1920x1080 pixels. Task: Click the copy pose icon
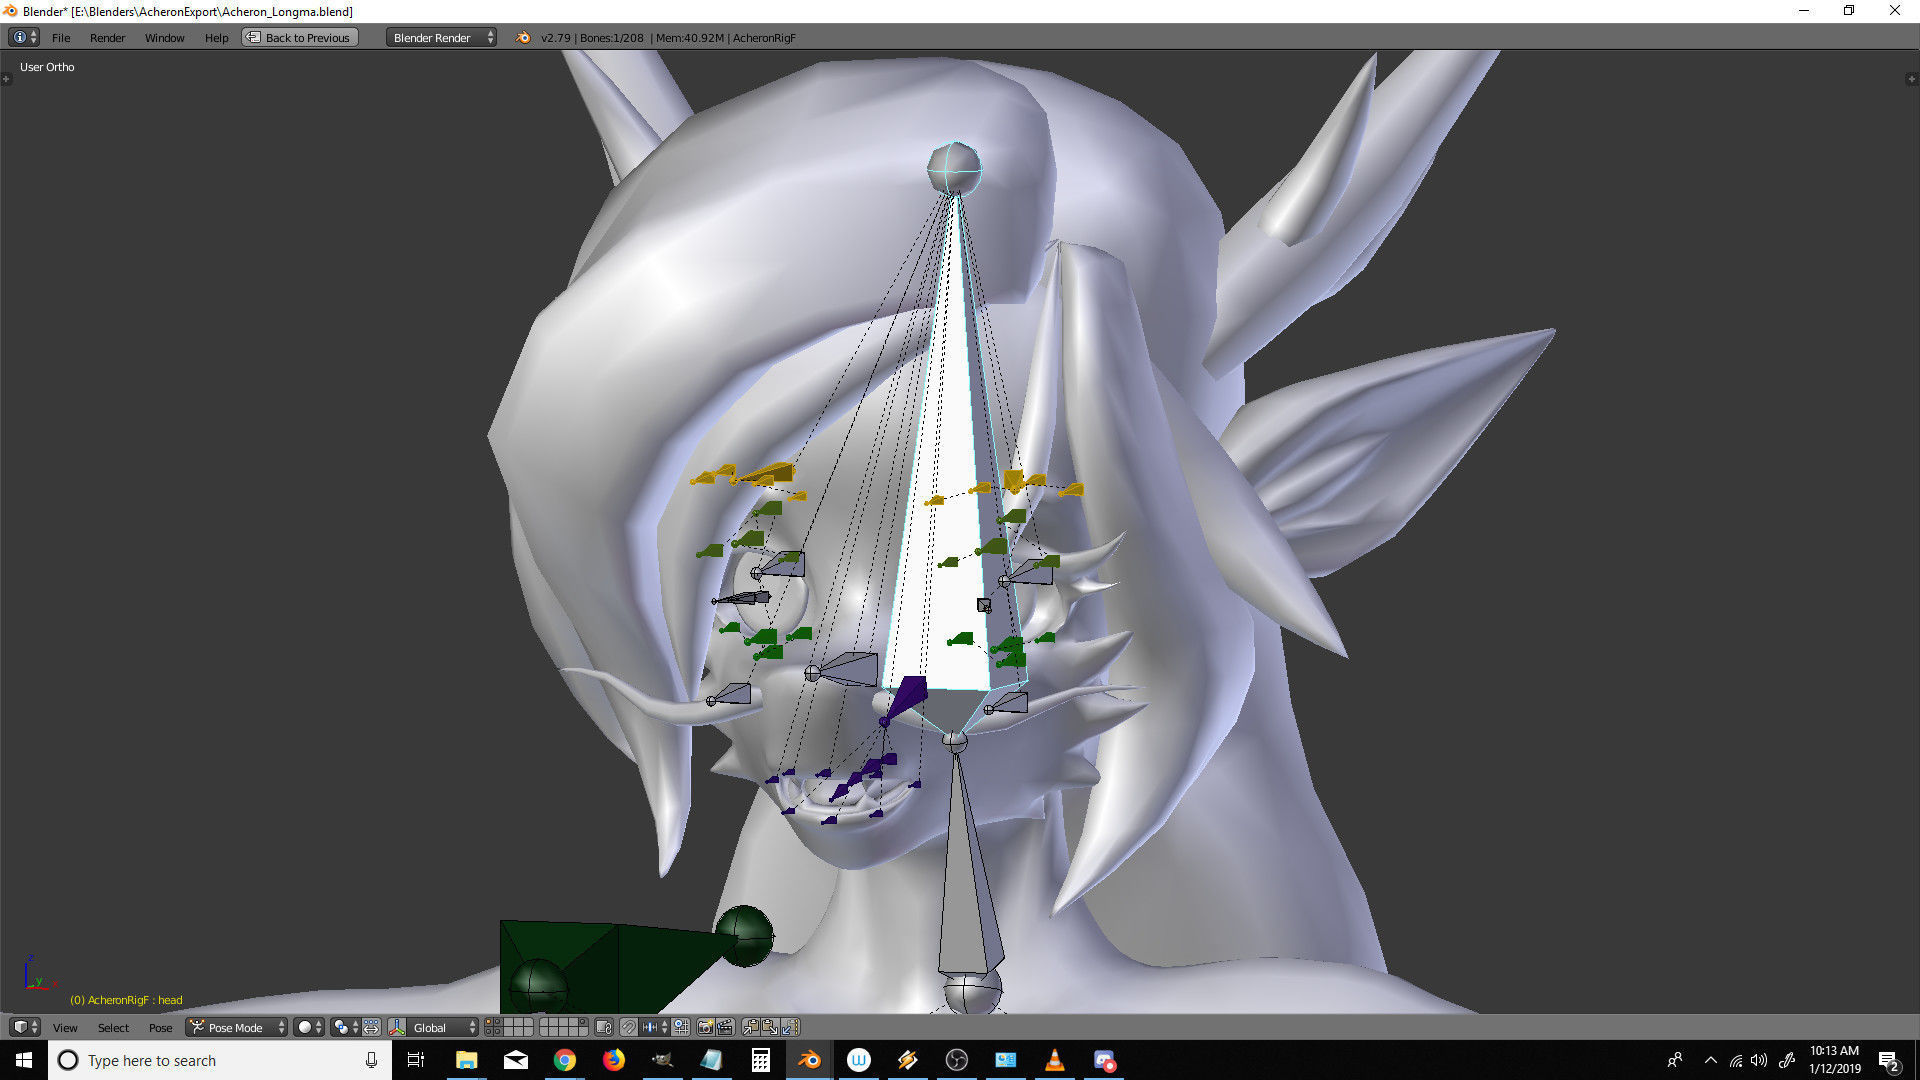751,1027
